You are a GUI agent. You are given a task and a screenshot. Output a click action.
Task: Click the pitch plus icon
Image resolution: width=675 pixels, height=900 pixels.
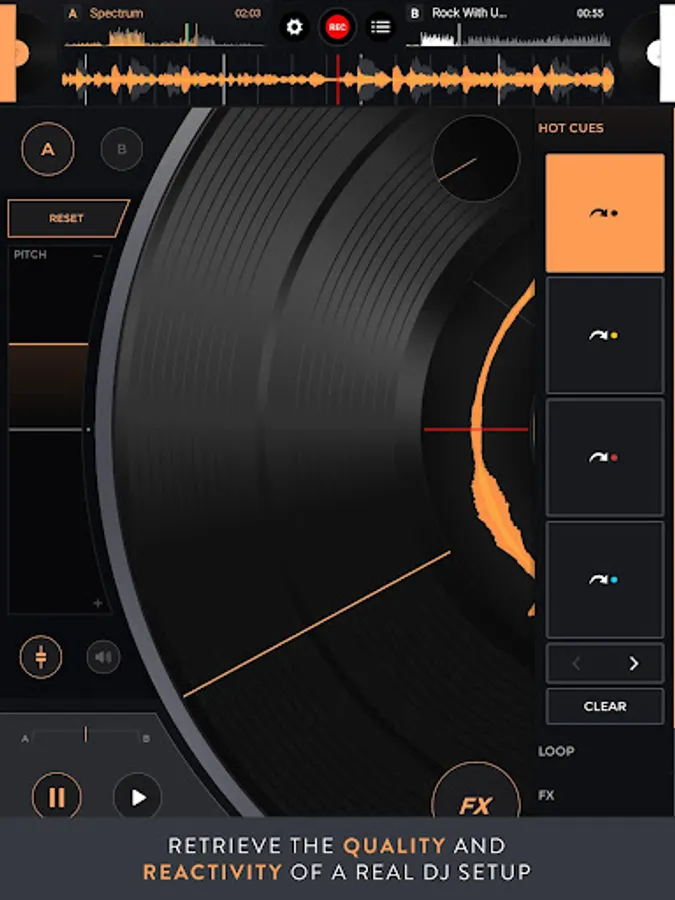tap(98, 603)
